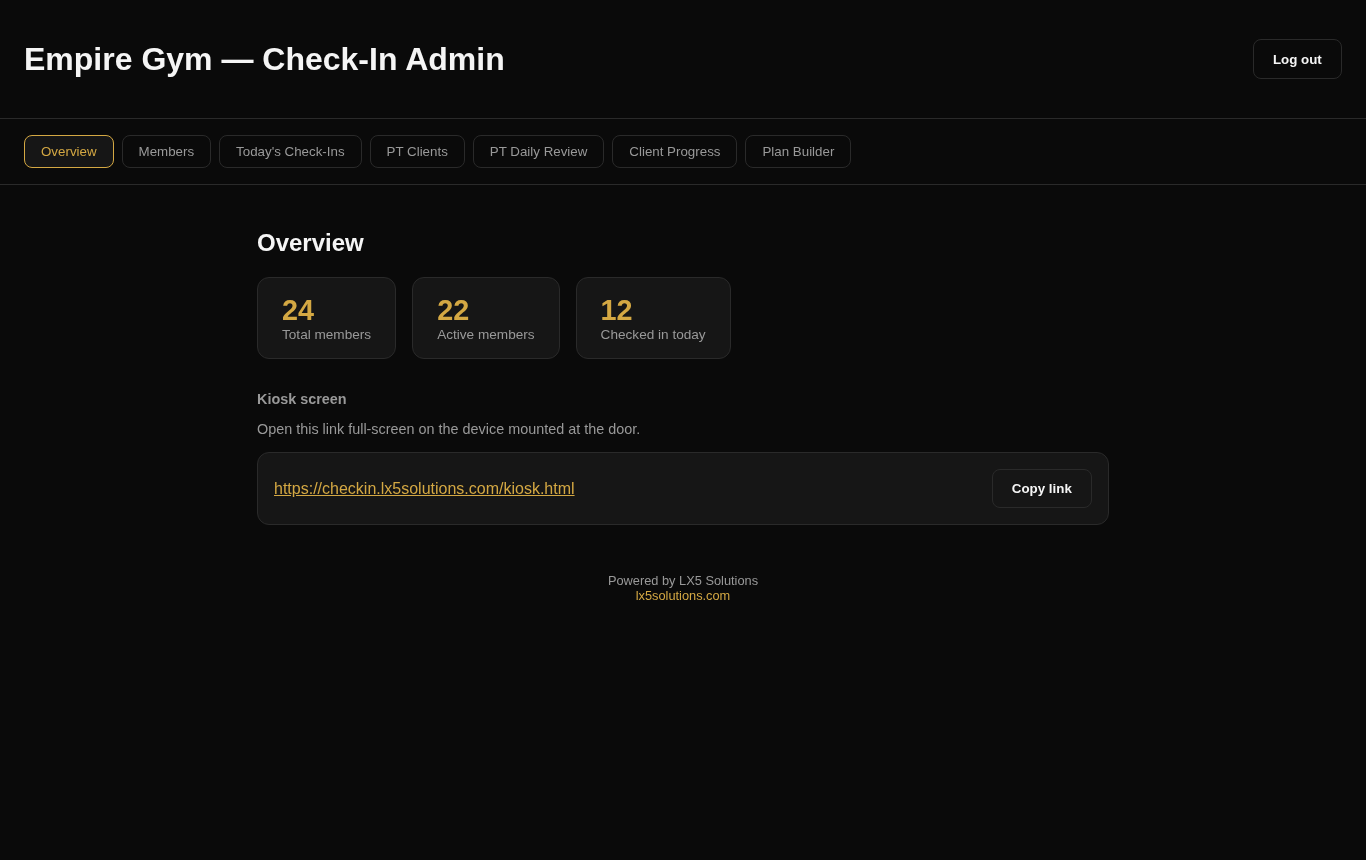
Task: Click the Powered by LX5 Solutions text
Action: point(683,580)
